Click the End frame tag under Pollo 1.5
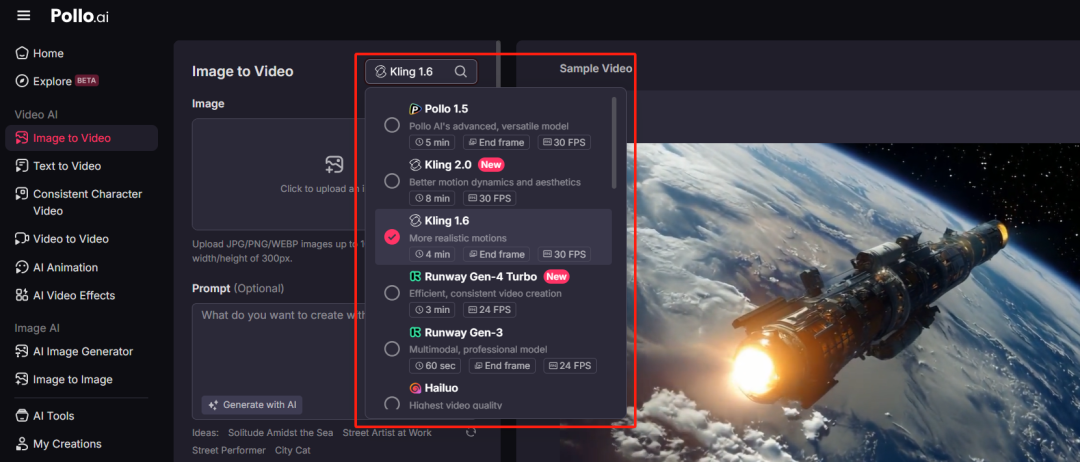Screen dimensions: 1080x462 tap(496, 143)
